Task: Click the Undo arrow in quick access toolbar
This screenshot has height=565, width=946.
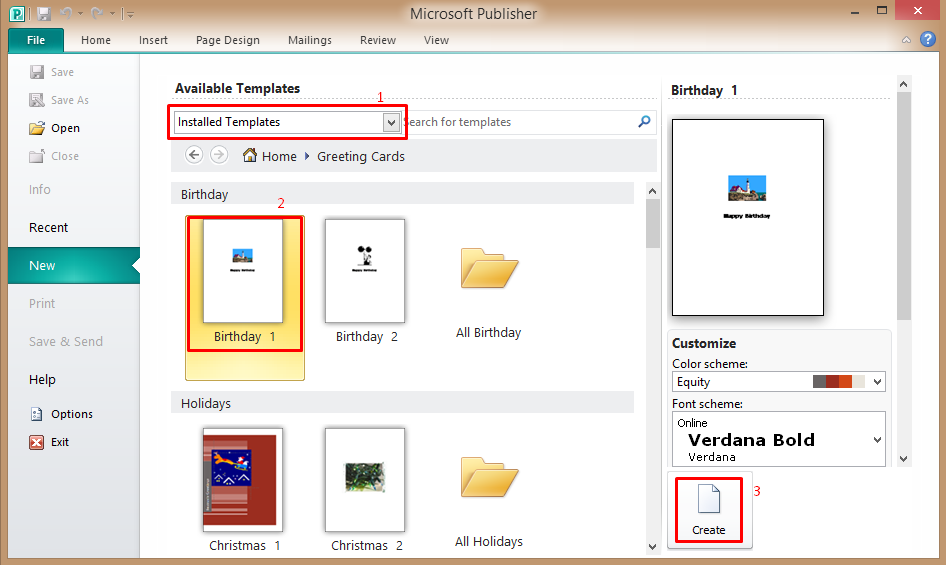Action: point(66,13)
